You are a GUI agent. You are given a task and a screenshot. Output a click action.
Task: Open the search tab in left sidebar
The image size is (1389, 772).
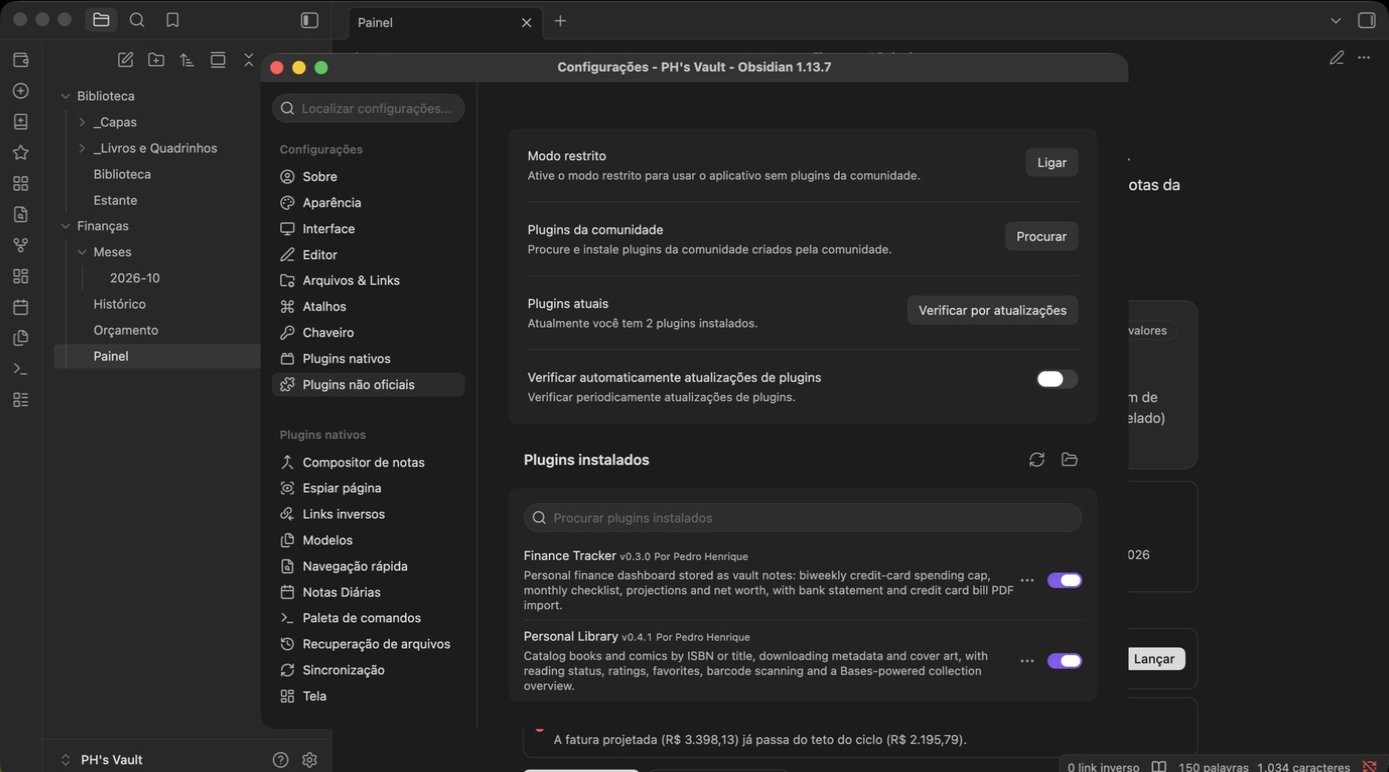[x=137, y=20]
